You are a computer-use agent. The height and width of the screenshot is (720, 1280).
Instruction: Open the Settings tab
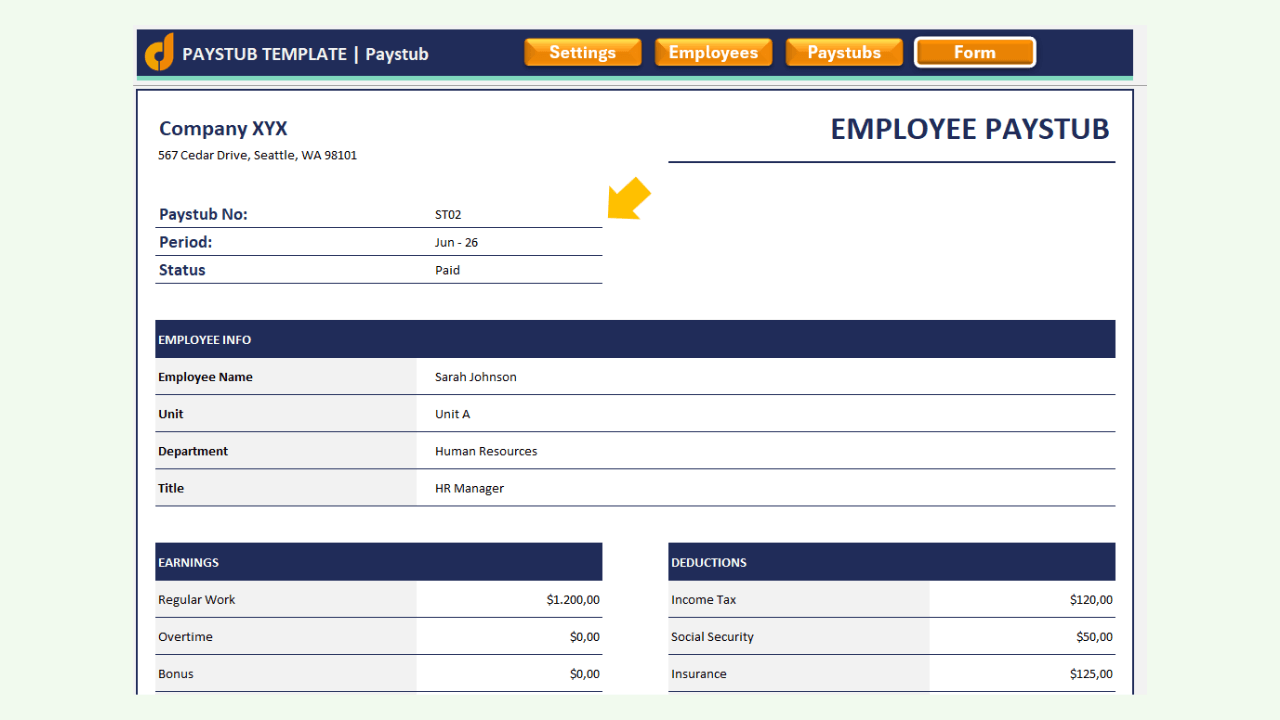(582, 52)
